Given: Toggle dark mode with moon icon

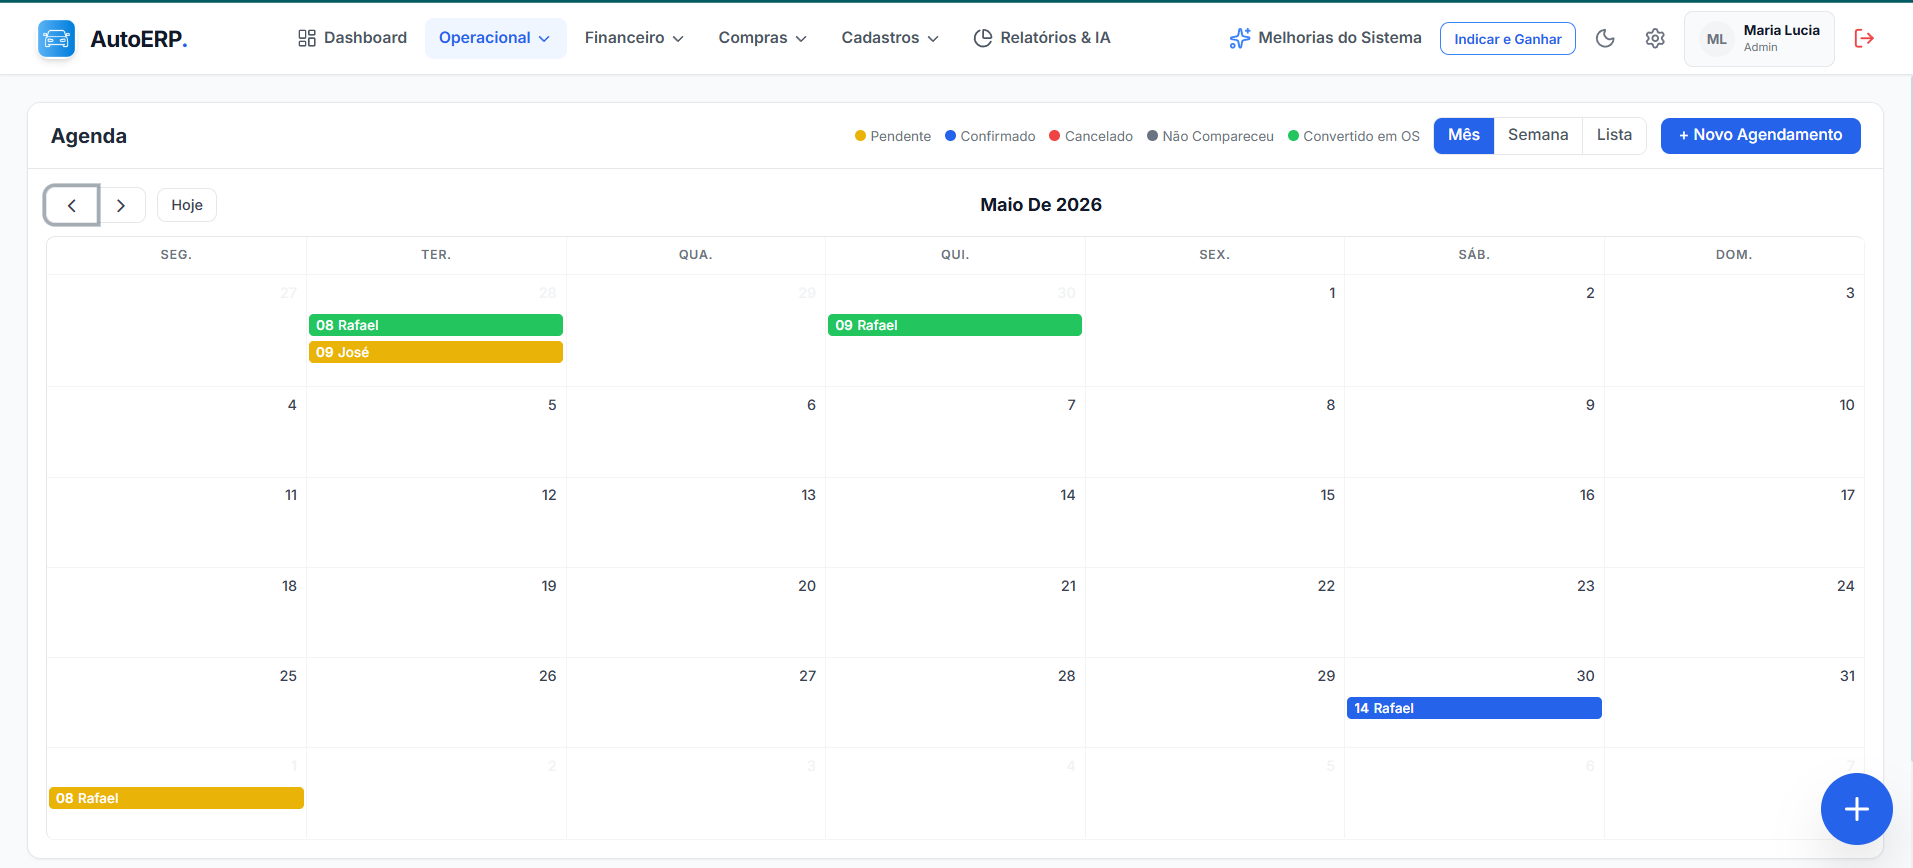Looking at the screenshot, I should 1605,38.
